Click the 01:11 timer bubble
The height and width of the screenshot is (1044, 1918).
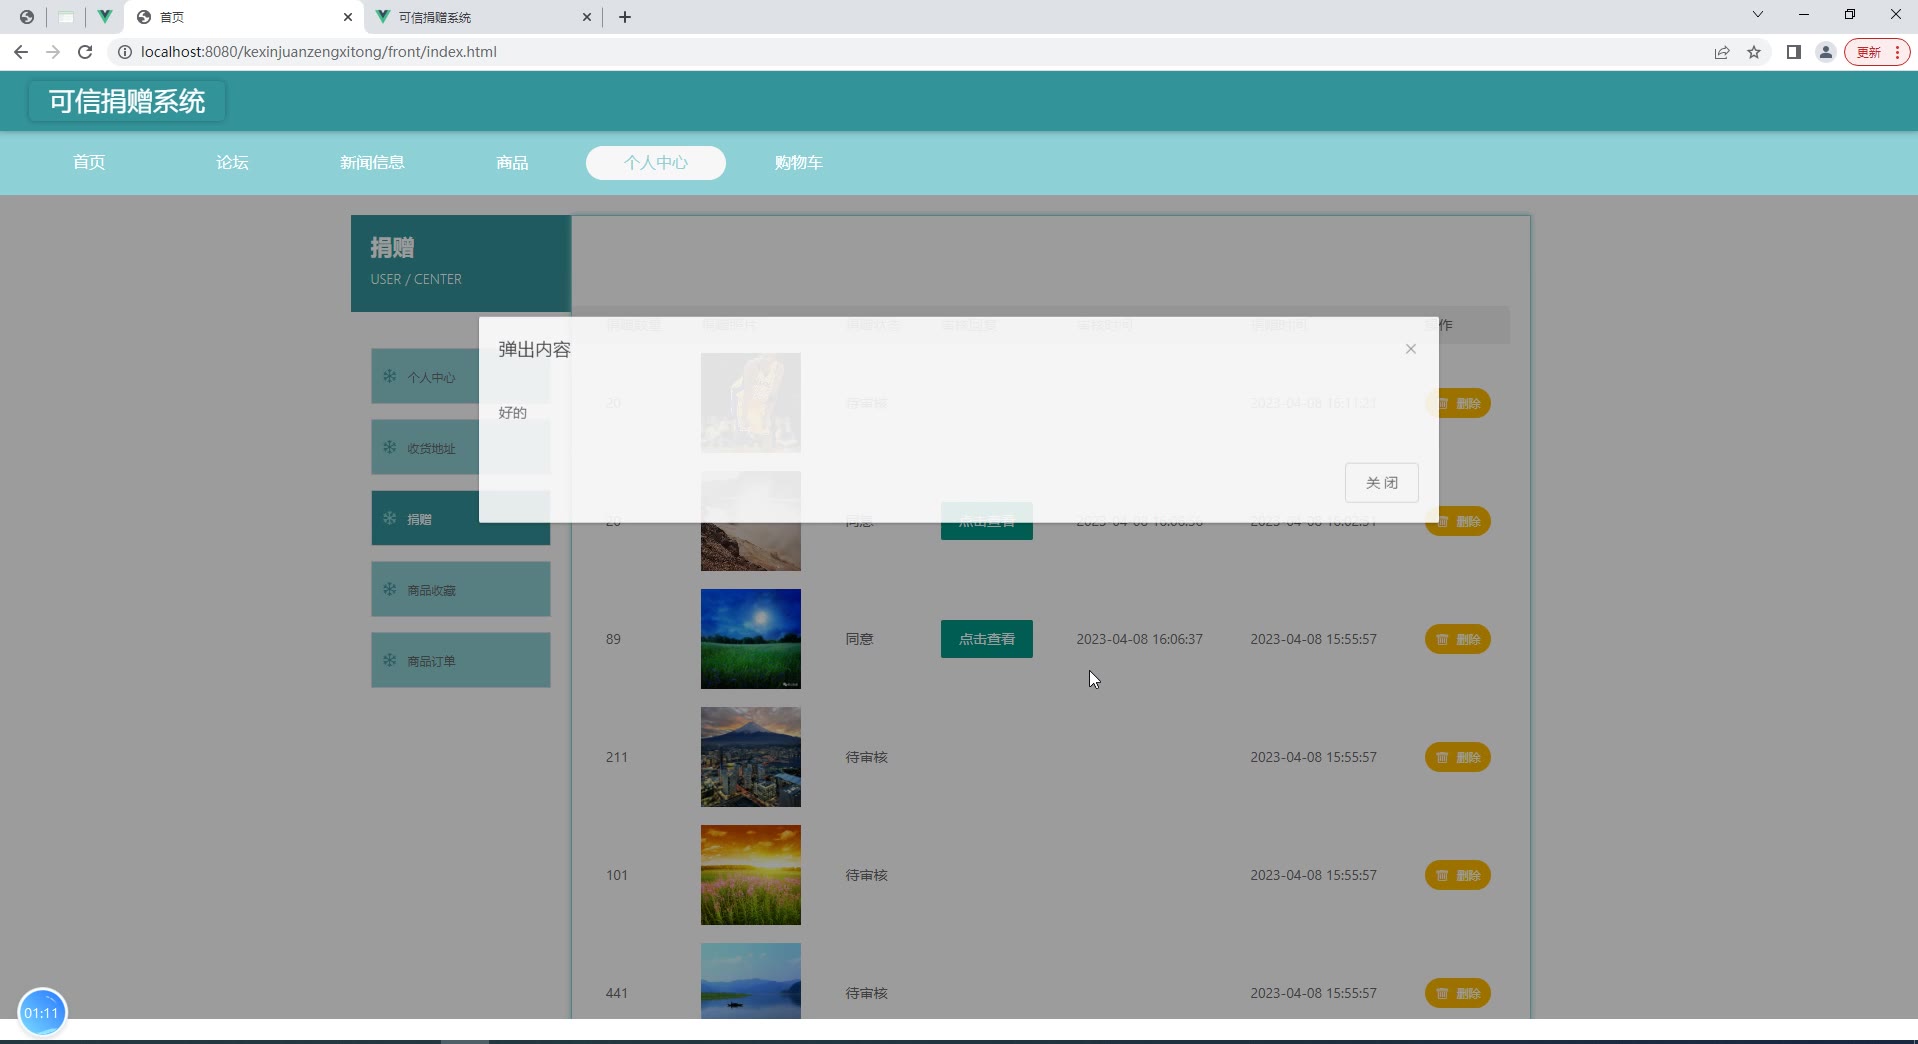coord(42,1013)
